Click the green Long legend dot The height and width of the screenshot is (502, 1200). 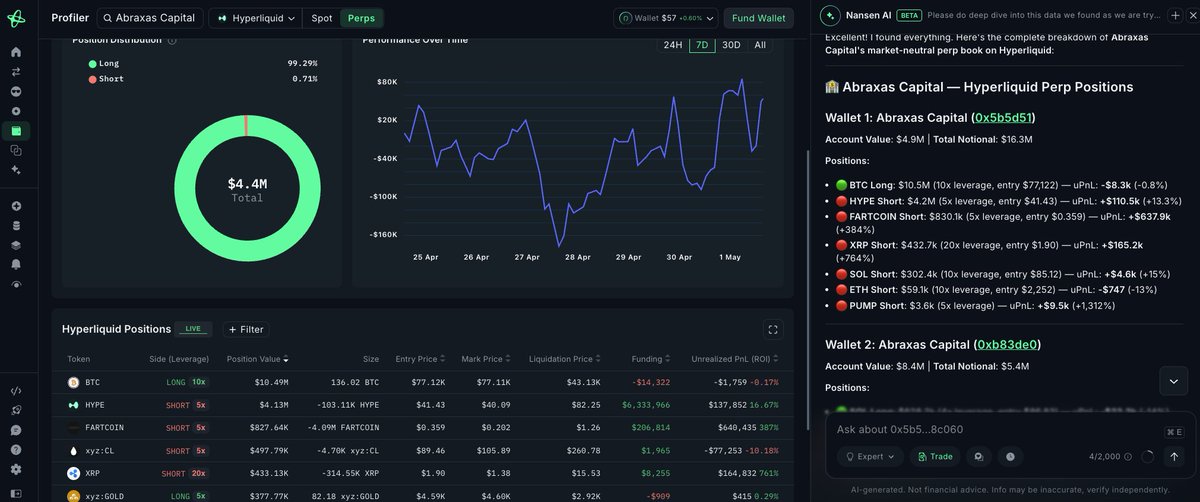93,63
